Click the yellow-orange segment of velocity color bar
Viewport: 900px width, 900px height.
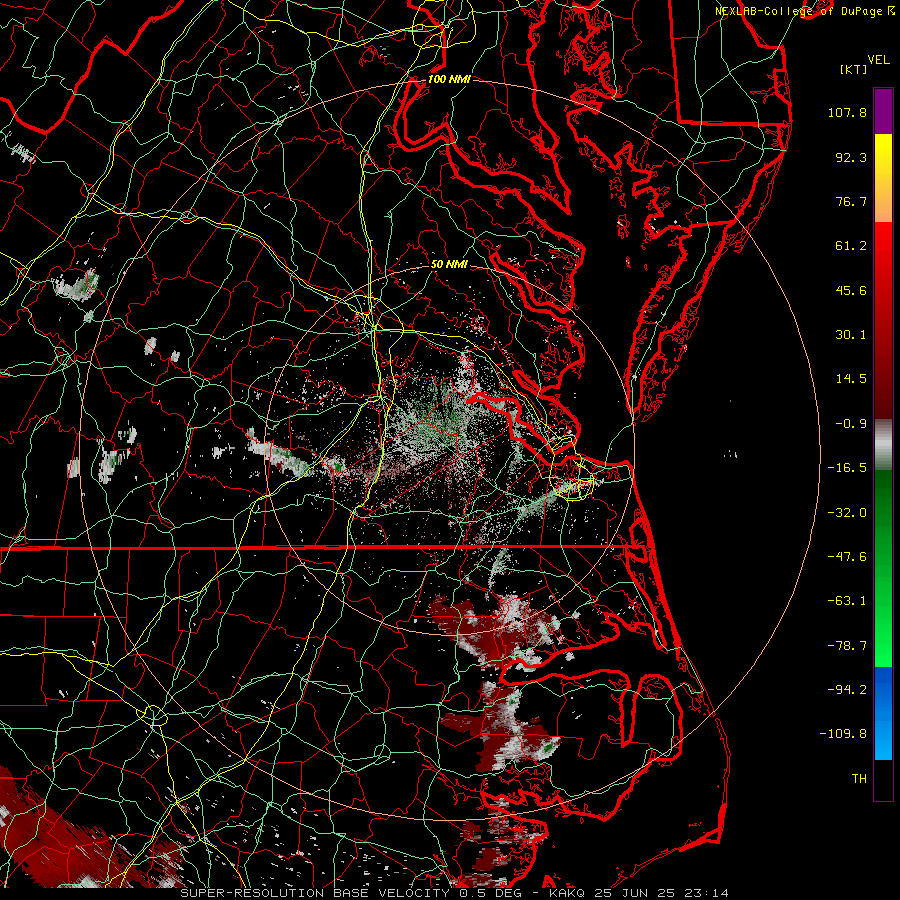(883, 178)
